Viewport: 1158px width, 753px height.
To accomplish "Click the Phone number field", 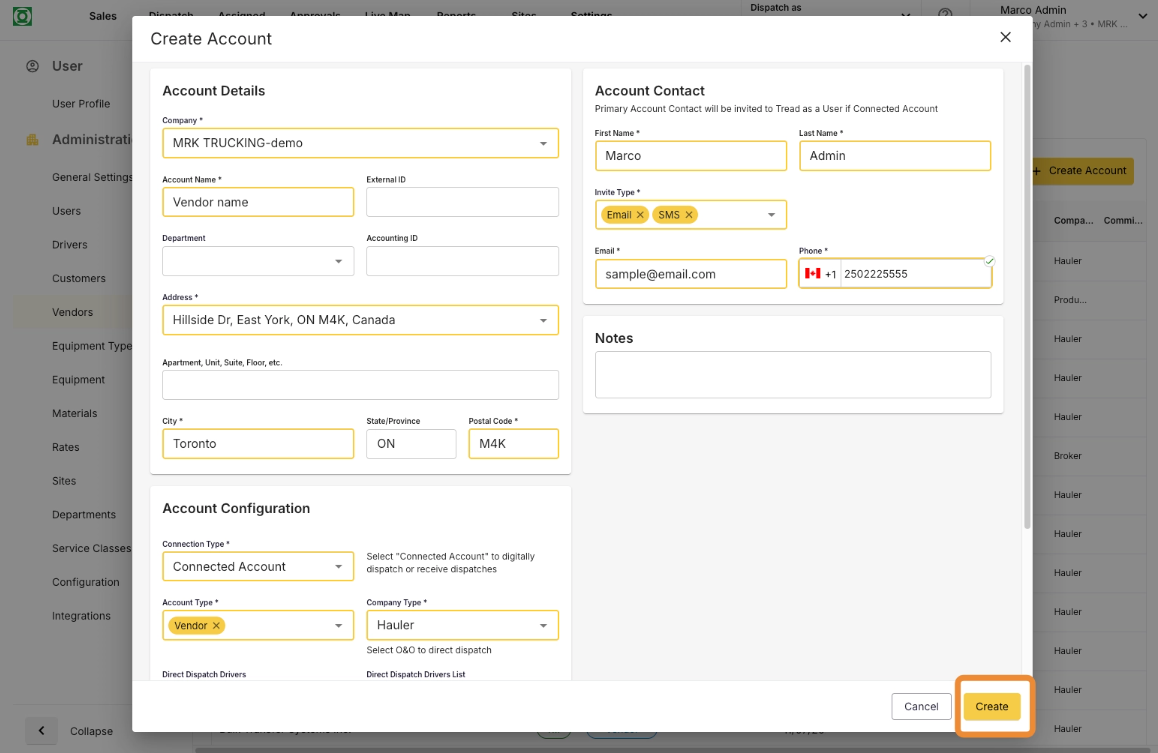I will [x=915, y=274].
